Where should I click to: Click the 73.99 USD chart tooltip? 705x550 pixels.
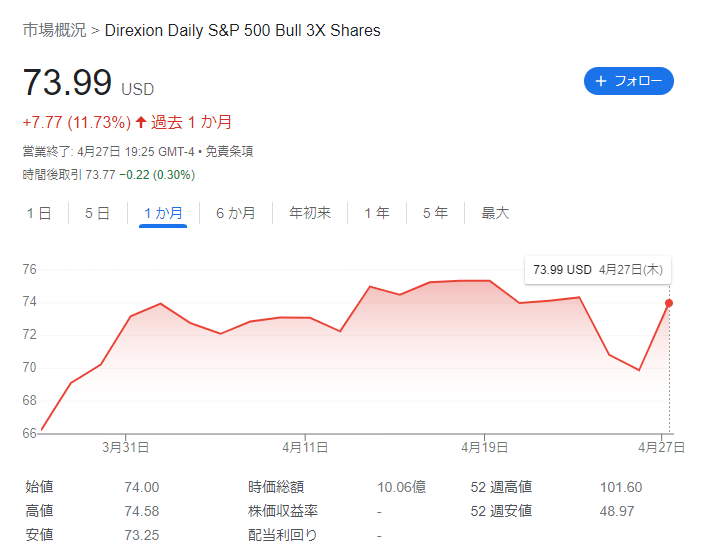click(598, 270)
